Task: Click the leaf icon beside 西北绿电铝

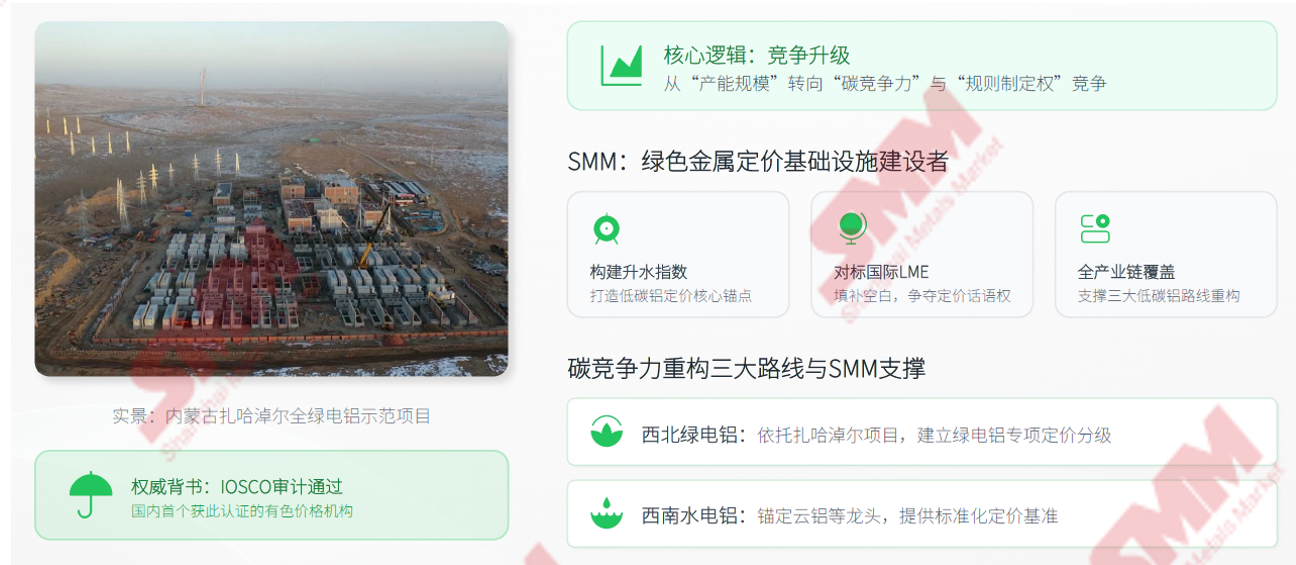Action: click(606, 432)
